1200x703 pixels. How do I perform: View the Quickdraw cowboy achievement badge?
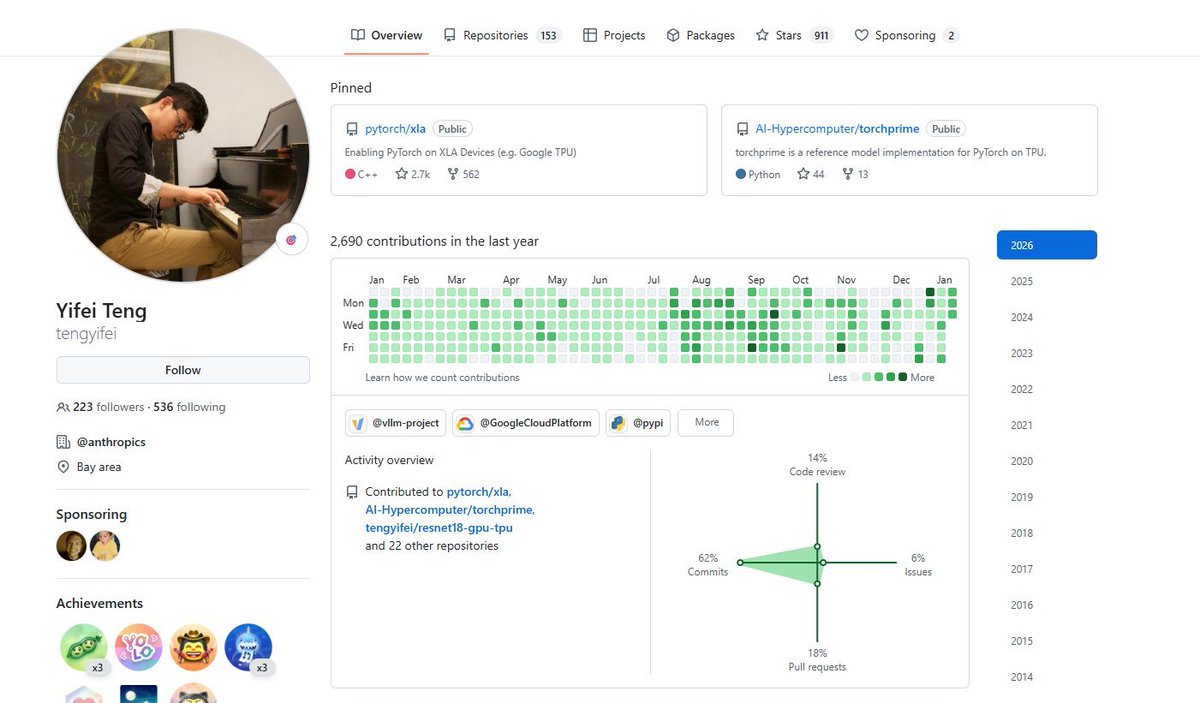point(194,648)
